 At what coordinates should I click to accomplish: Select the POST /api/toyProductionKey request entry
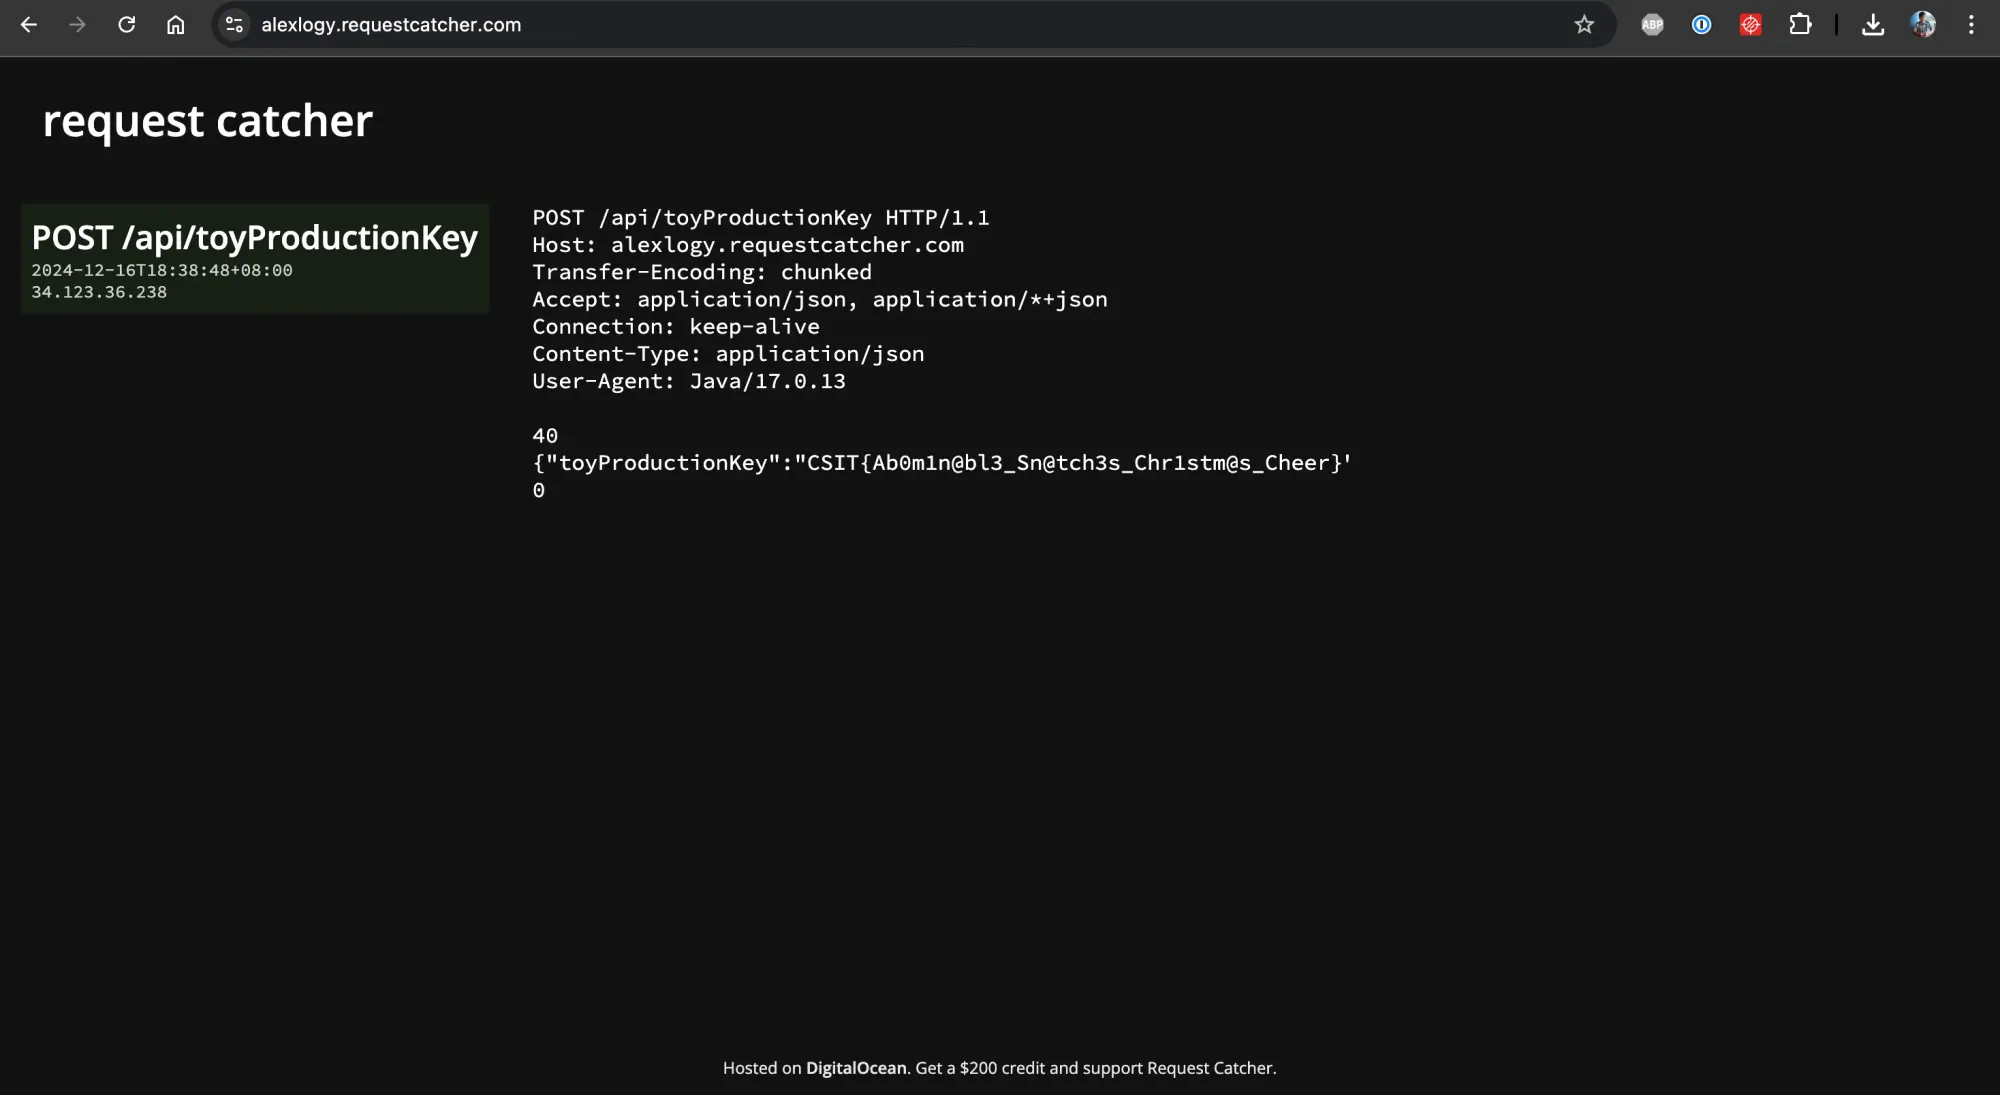255,258
